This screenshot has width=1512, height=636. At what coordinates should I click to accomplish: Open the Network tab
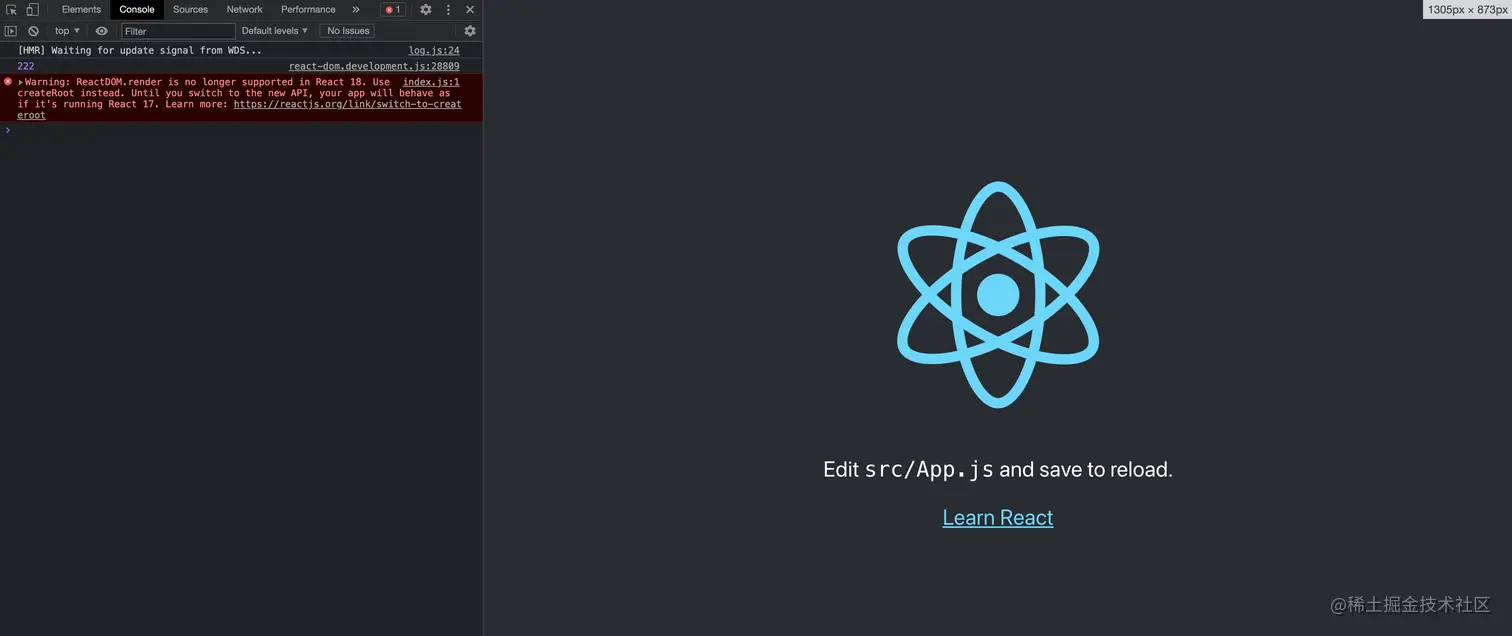(x=244, y=10)
